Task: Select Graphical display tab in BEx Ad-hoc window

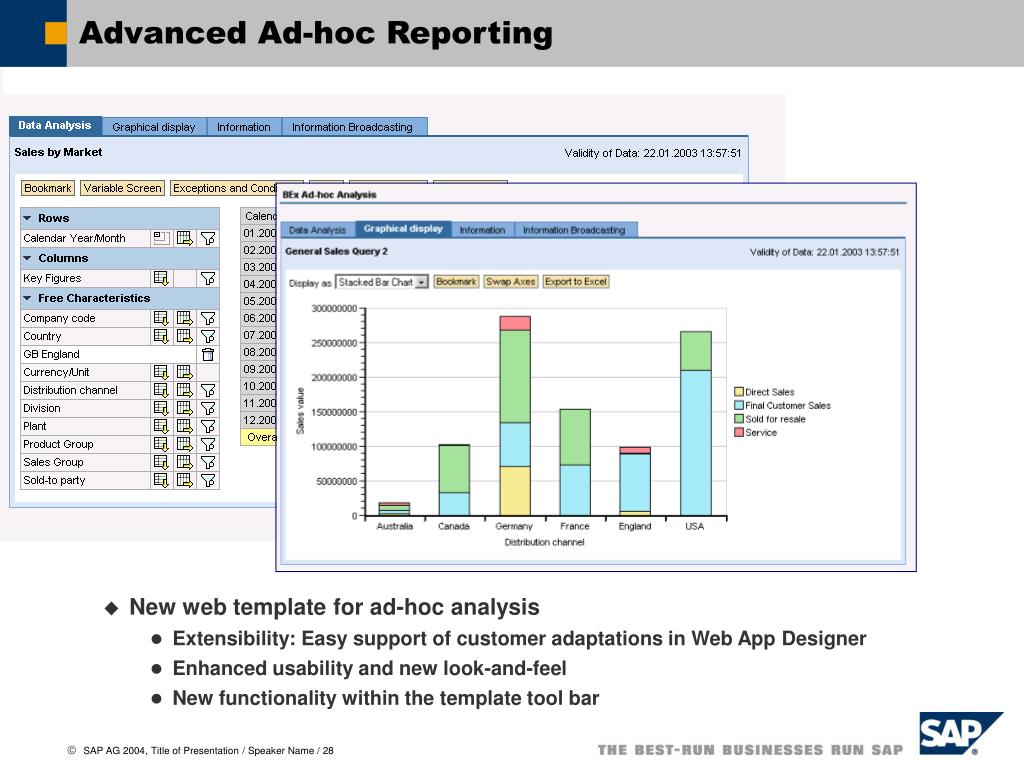Action: pyautogui.click(x=403, y=229)
